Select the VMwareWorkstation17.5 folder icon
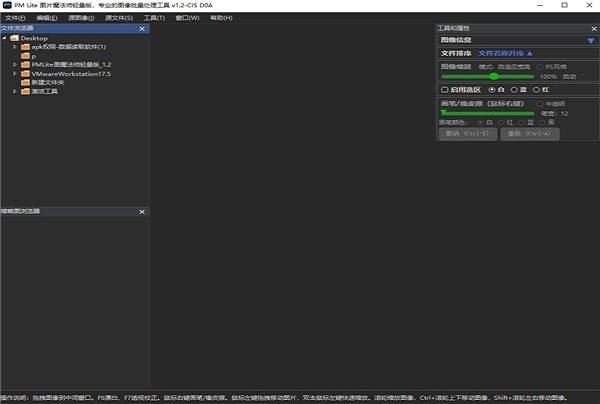Image resolution: width=600 pixels, height=404 pixels. click(x=25, y=73)
